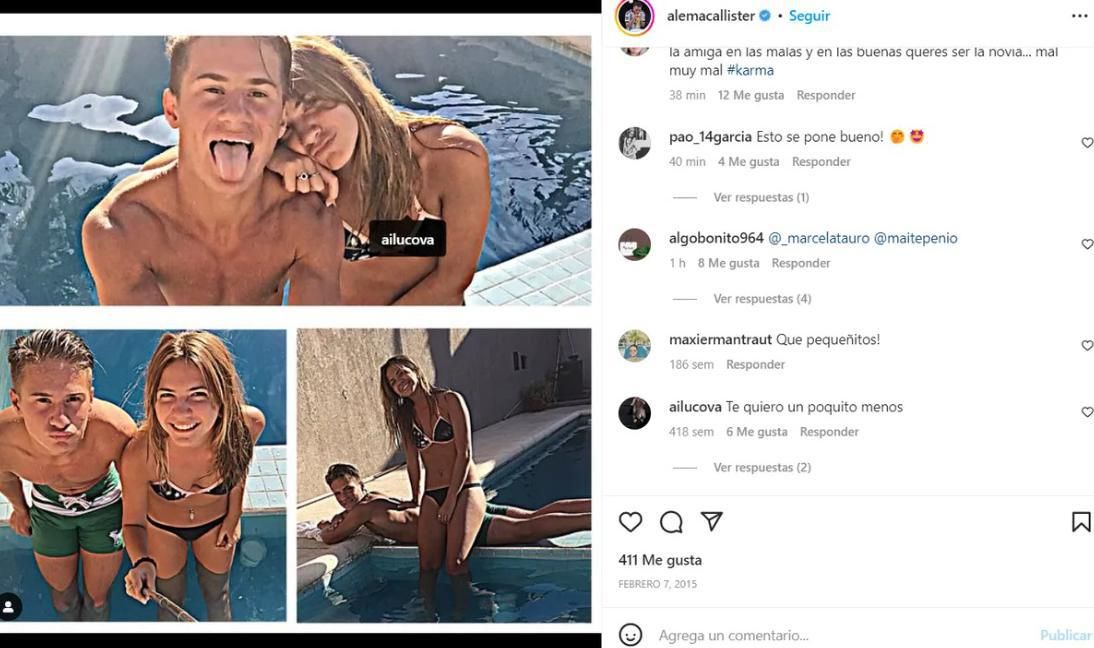Screen dimensions: 1094x648
Task: Expand "Ver respuestas (1)" under pao_14garcia
Action: [x=761, y=198]
